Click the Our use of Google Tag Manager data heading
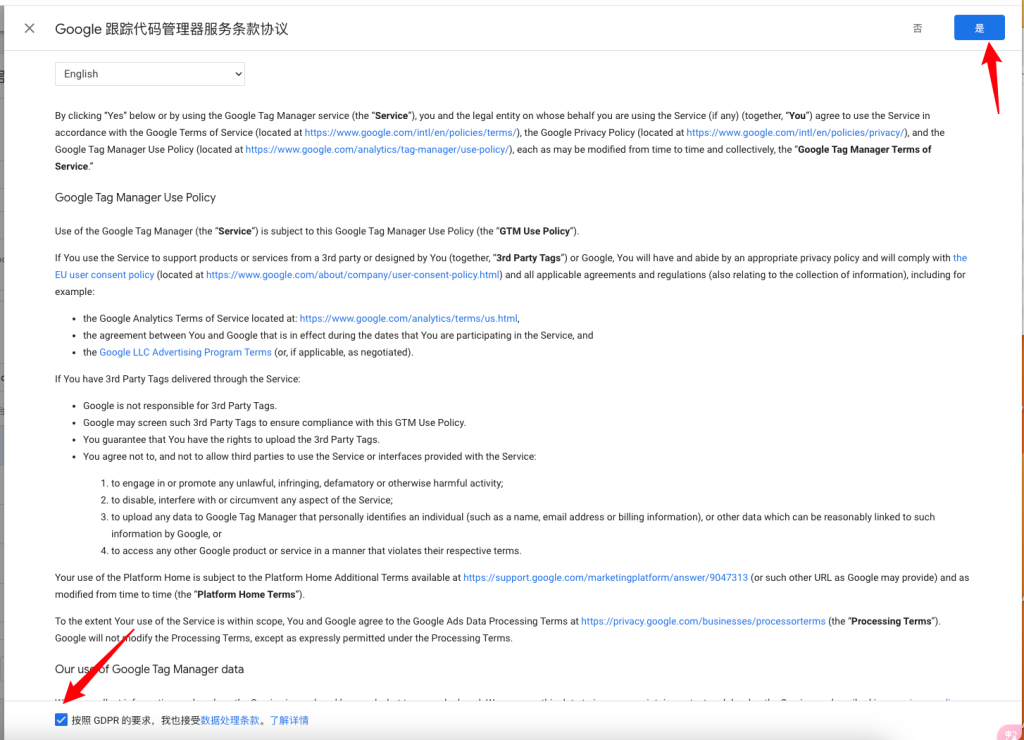1024x740 pixels. pos(150,669)
